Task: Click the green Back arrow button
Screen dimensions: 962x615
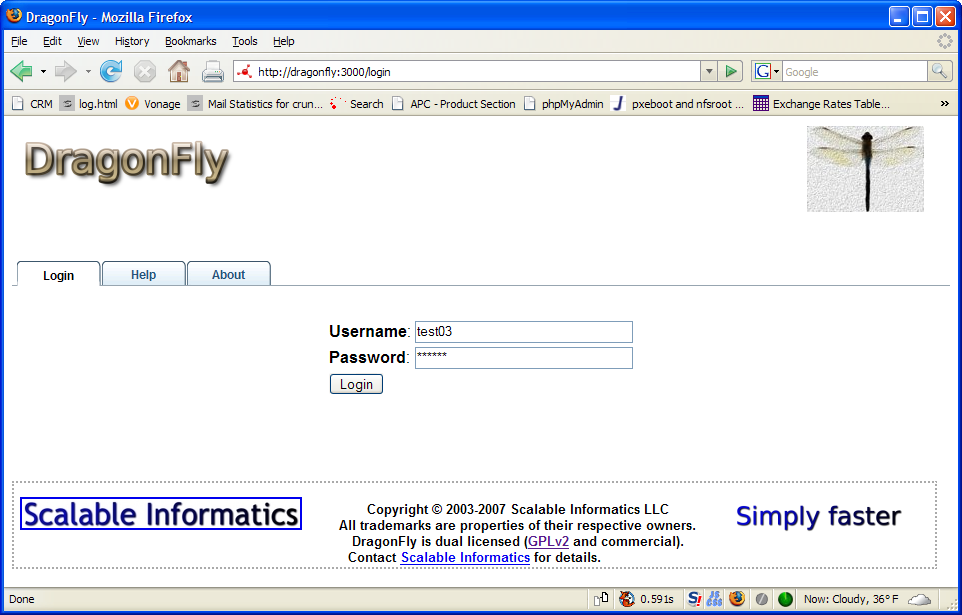Action: 21,72
